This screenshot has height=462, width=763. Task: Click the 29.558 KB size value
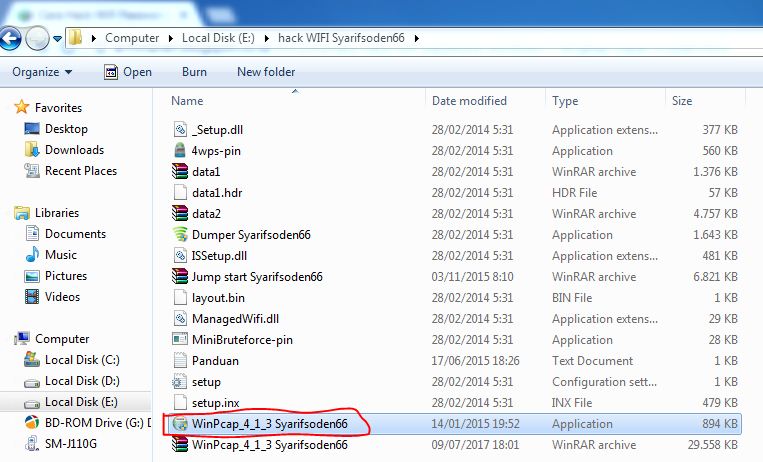(x=712, y=445)
